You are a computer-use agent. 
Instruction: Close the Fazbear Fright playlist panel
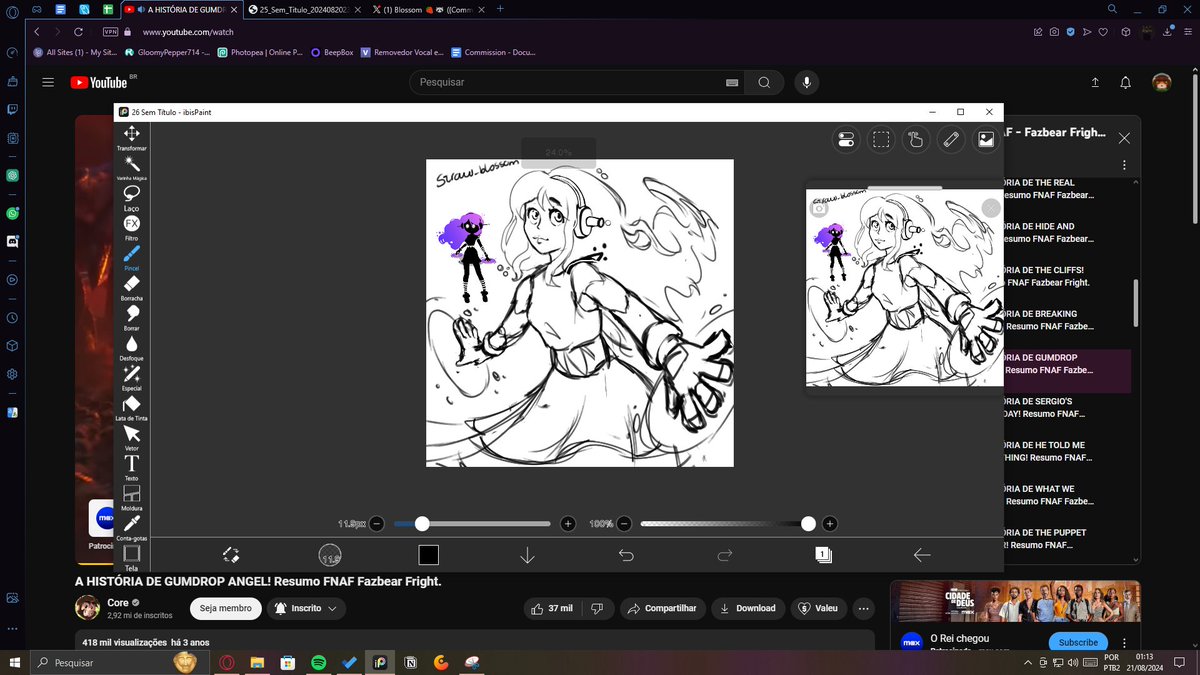[x=1125, y=138]
